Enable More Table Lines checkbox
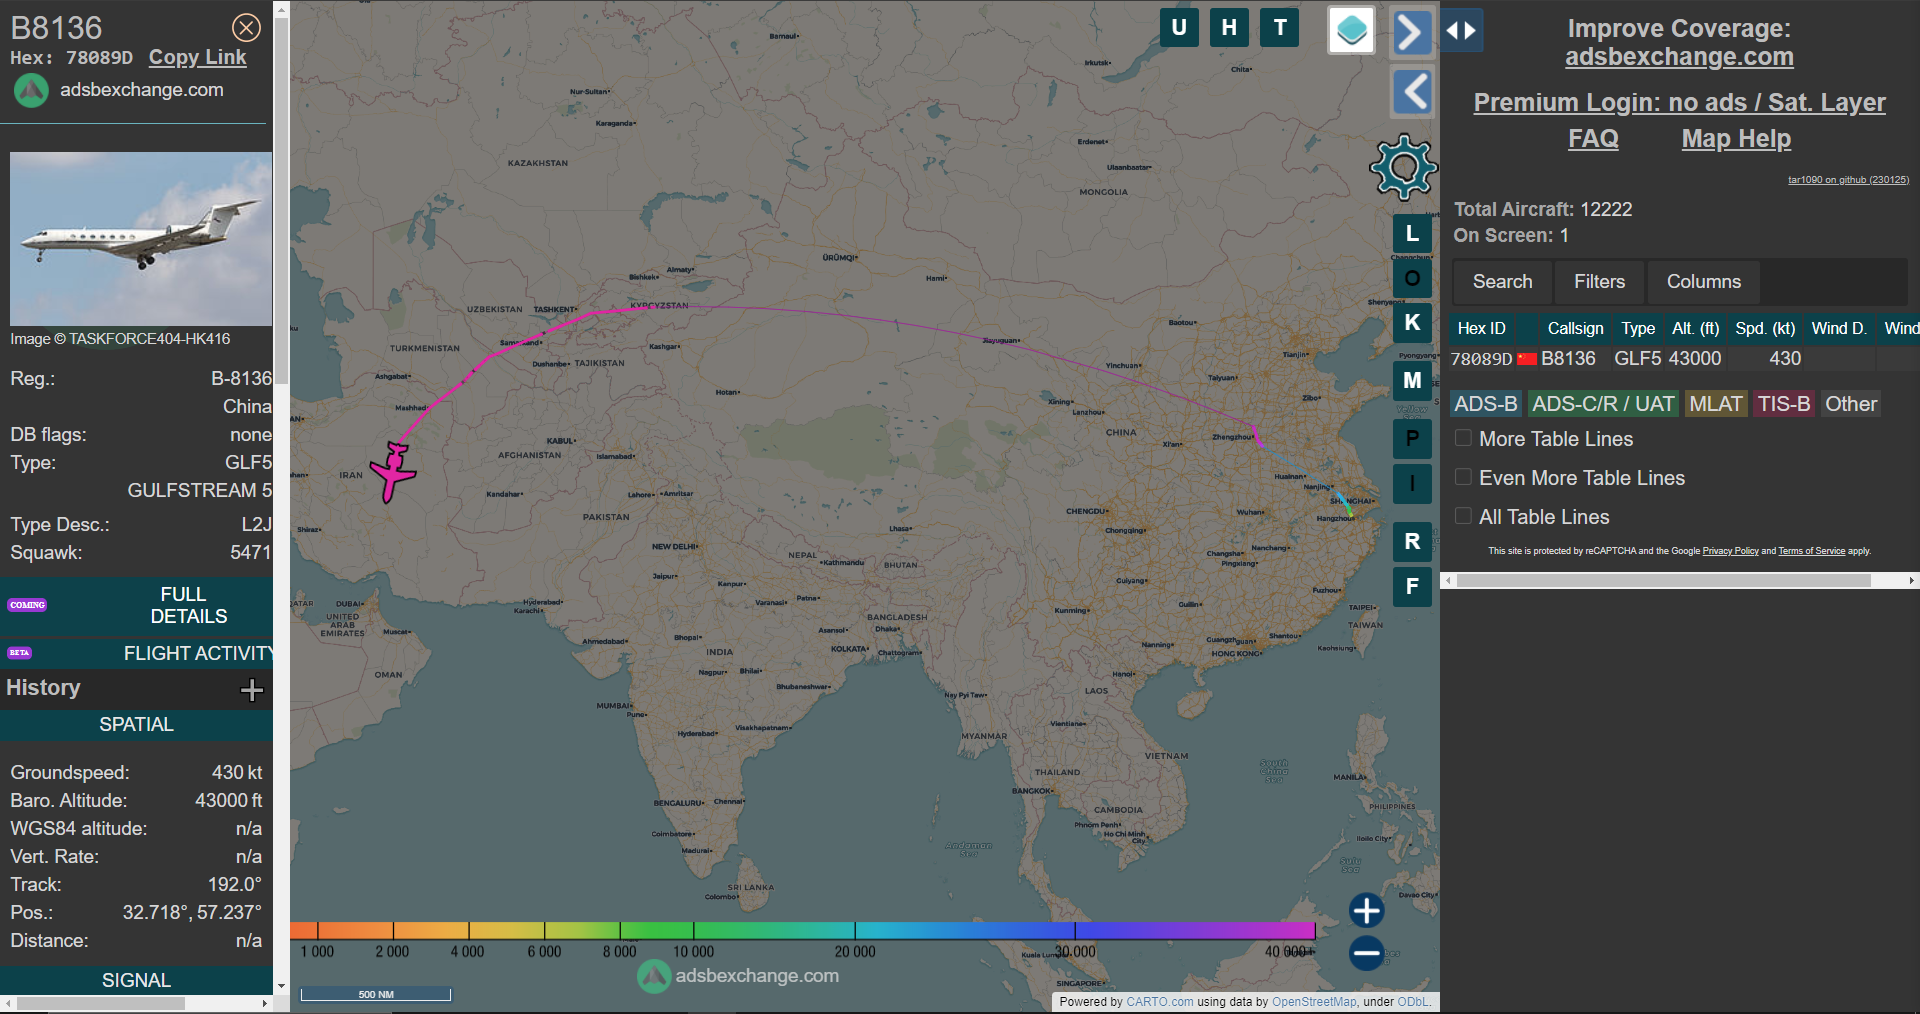 tap(1463, 438)
